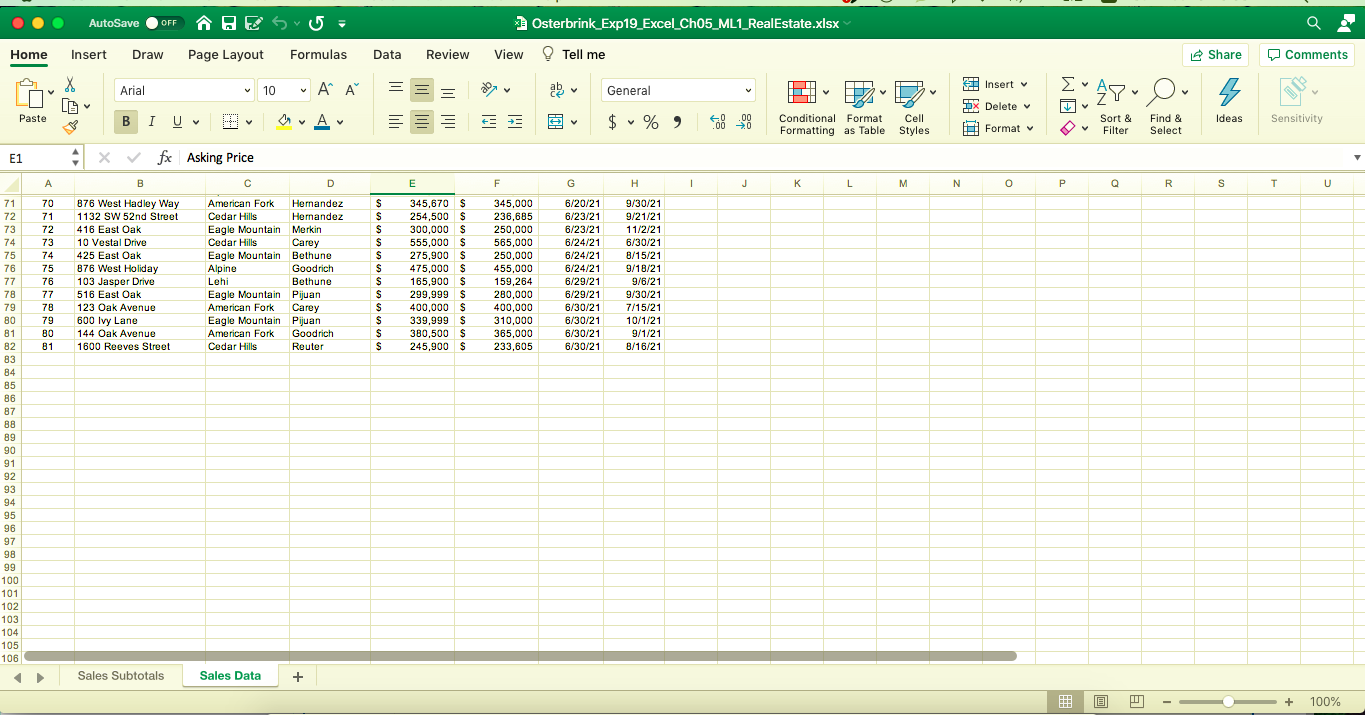
Task: Open Conditional Formatting options
Action: pos(806,105)
